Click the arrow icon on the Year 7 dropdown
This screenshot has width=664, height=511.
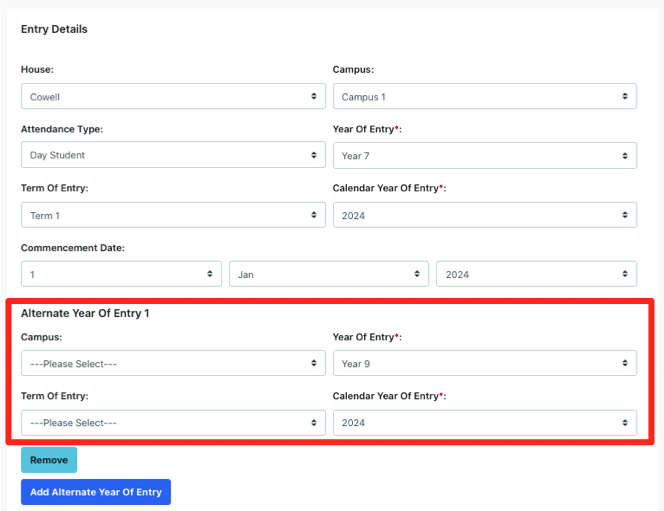[x=625, y=156]
